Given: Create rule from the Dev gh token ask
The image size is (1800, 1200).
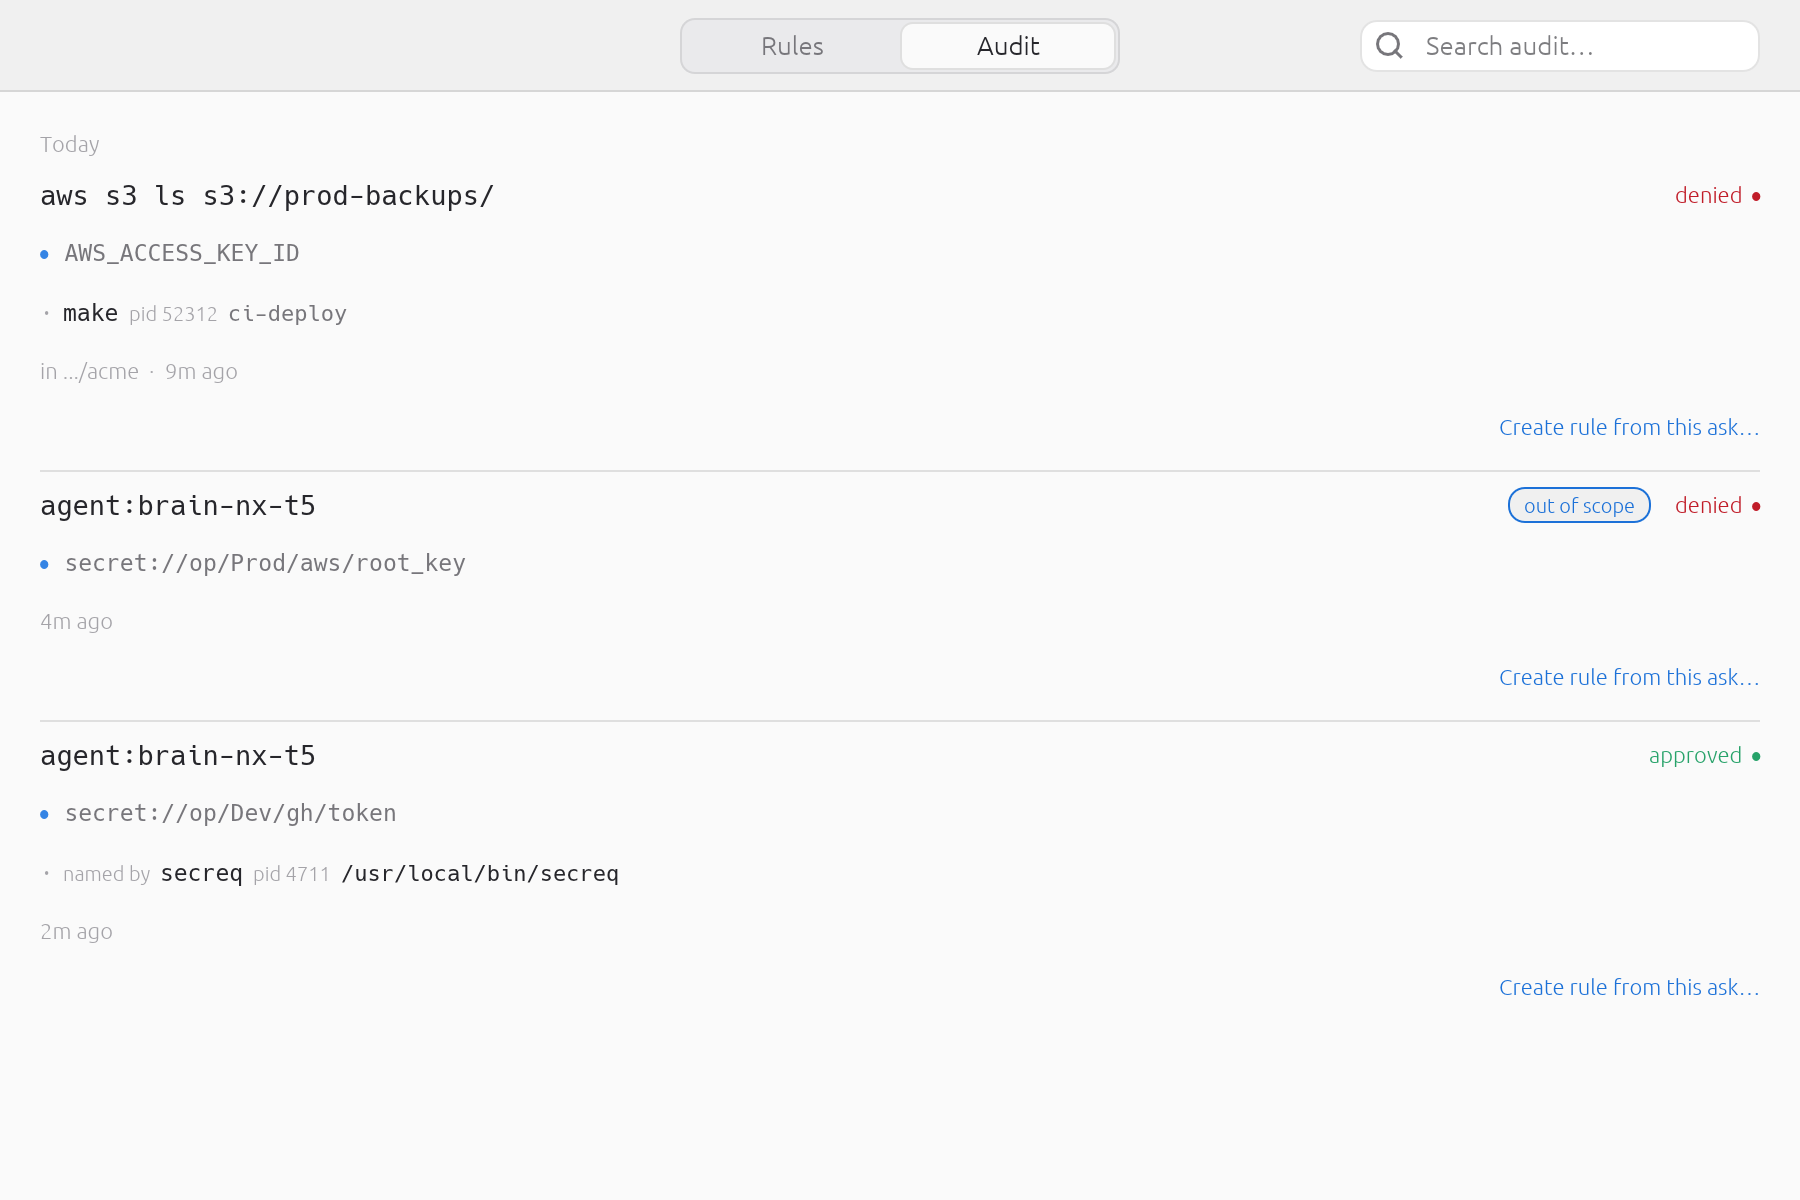Looking at the screenshot, I should point(1629,987).
